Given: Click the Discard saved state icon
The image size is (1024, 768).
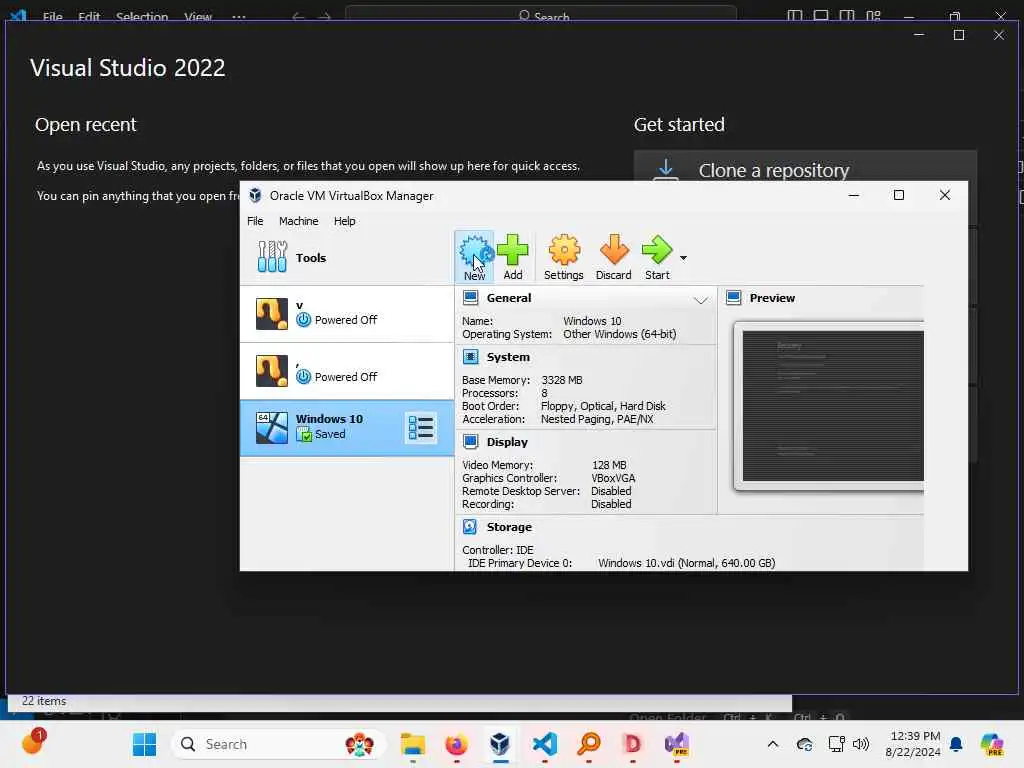Looking at the screenshot, I should (x=613, y=257).
